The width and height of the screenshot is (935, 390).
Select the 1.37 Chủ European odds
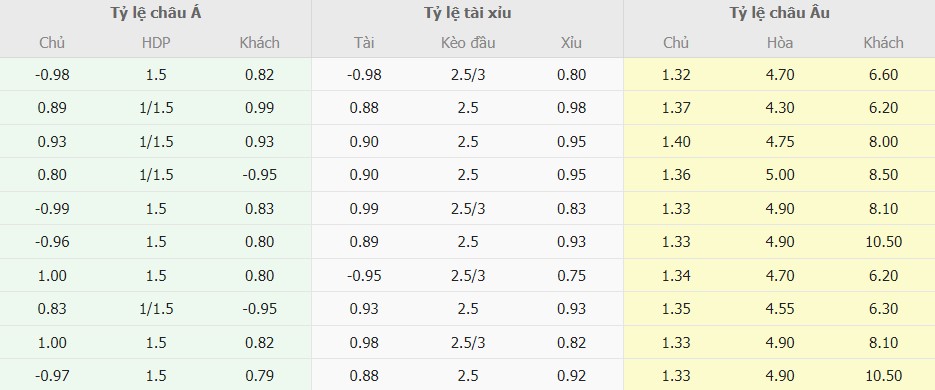coord(676,108)
